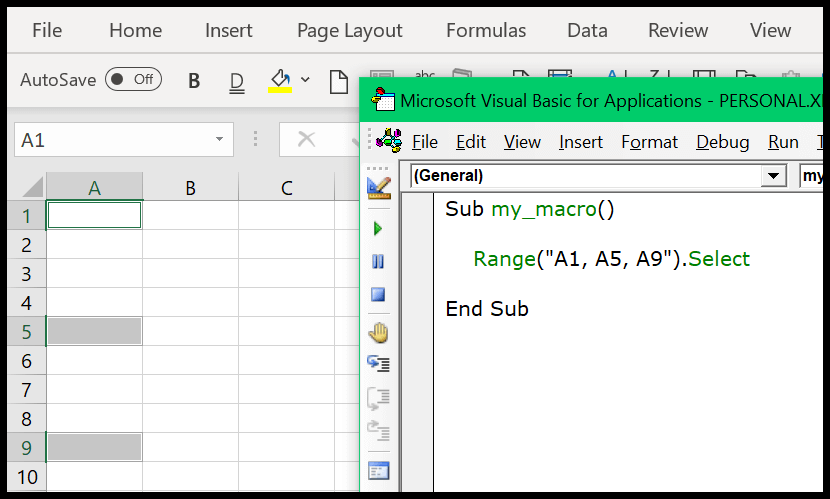This screenshot has height=499, width=830.
Task: Click View Microsoft Excel icon in VBA
Action: click(389, 140)
